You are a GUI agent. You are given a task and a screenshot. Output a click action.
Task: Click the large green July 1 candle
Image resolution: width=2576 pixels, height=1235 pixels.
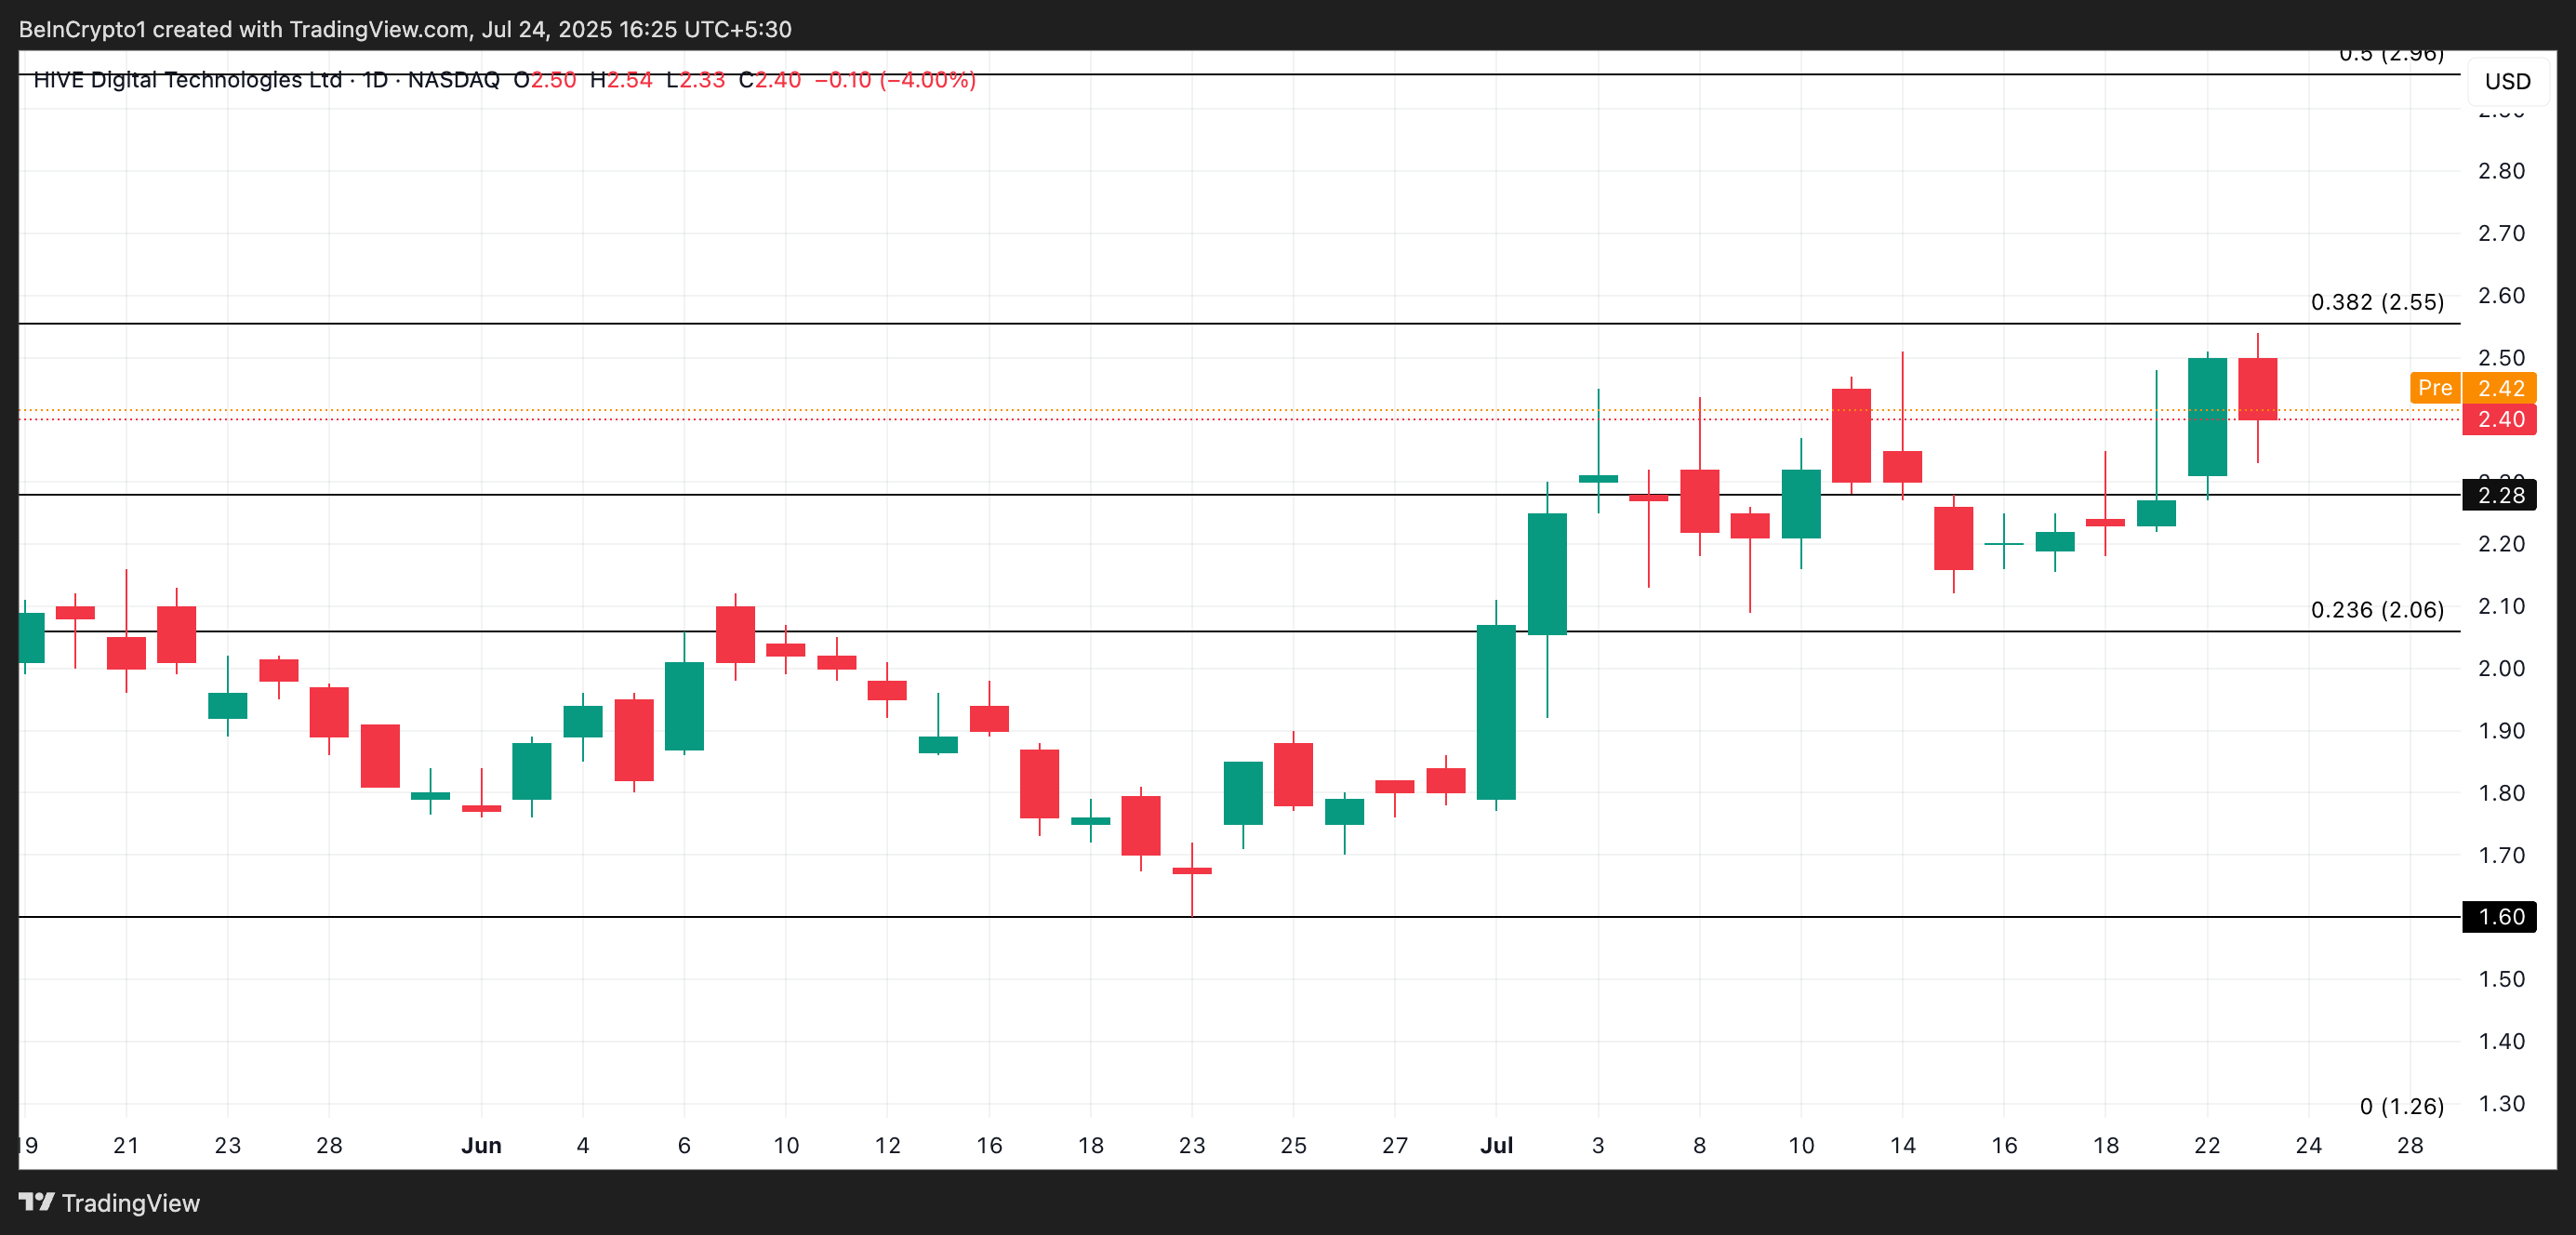(x=1496, y=712)
